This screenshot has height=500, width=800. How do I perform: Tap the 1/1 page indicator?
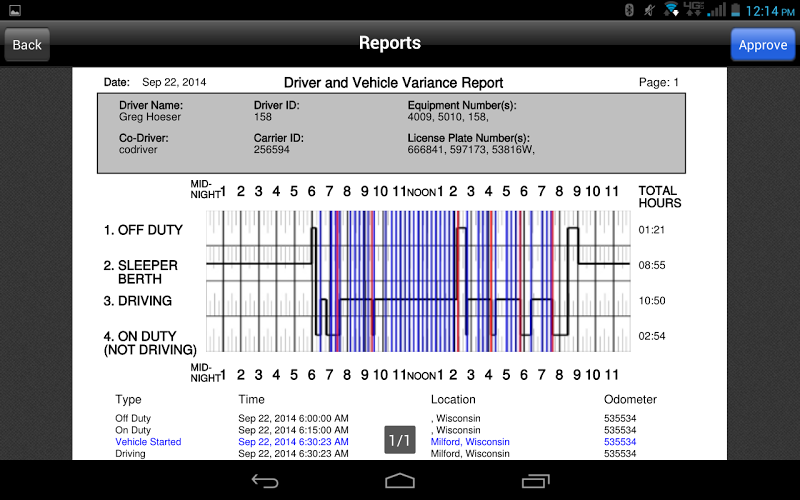pos(399,440)
